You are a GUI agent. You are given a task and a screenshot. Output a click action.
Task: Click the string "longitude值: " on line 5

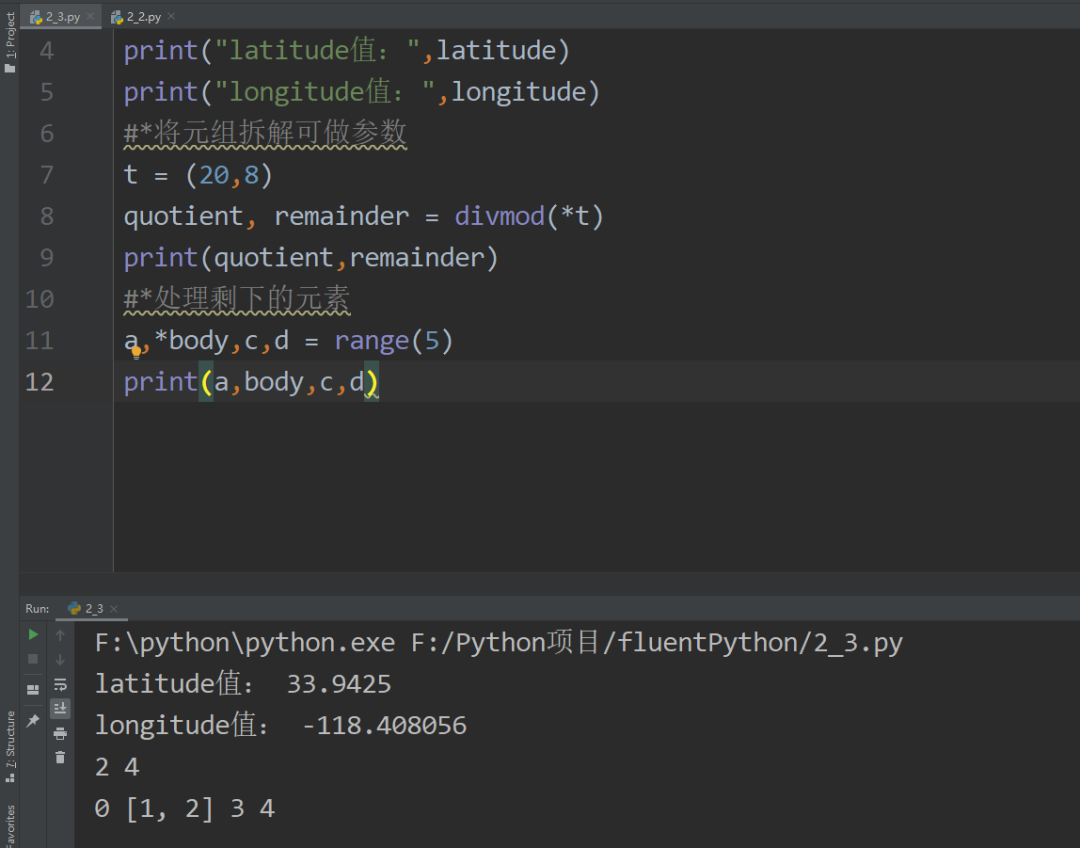pos(325,92)
